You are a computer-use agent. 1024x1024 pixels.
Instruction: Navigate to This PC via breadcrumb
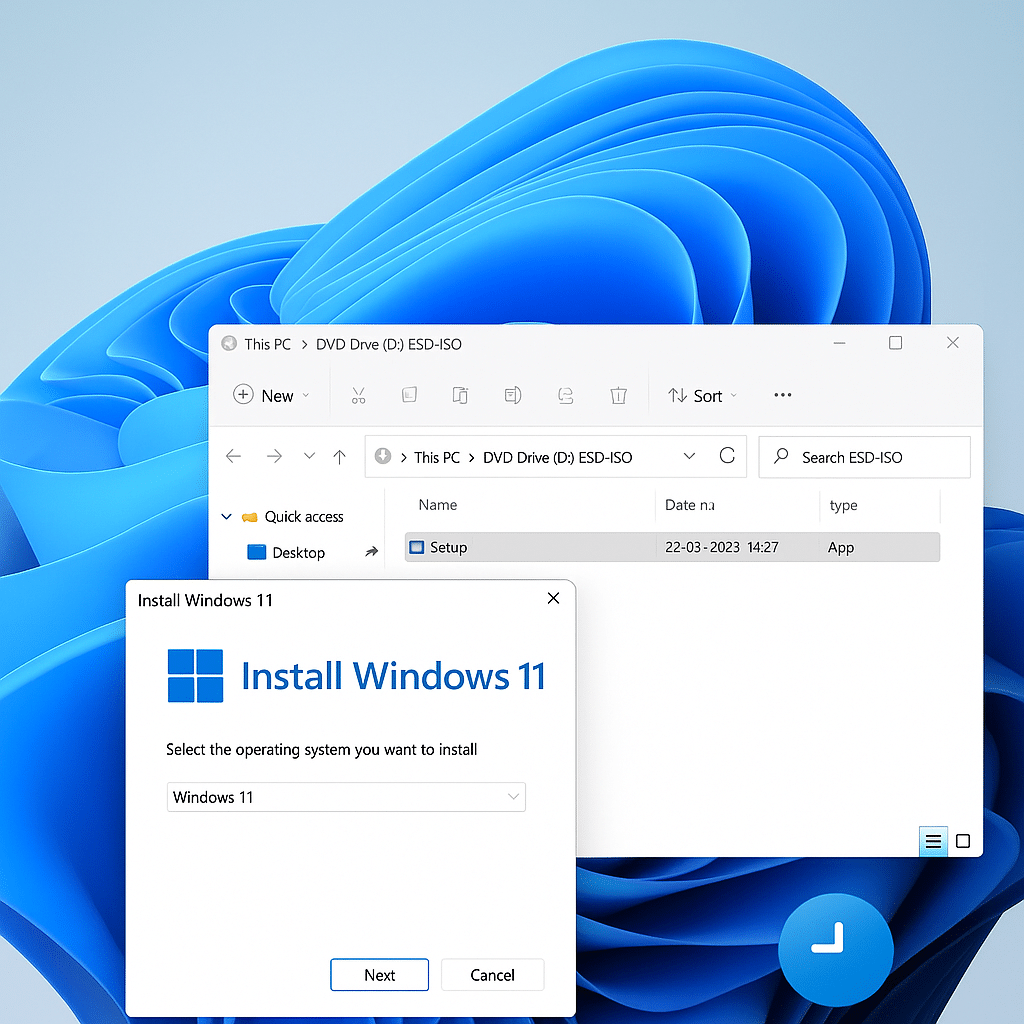click(437, 456)
